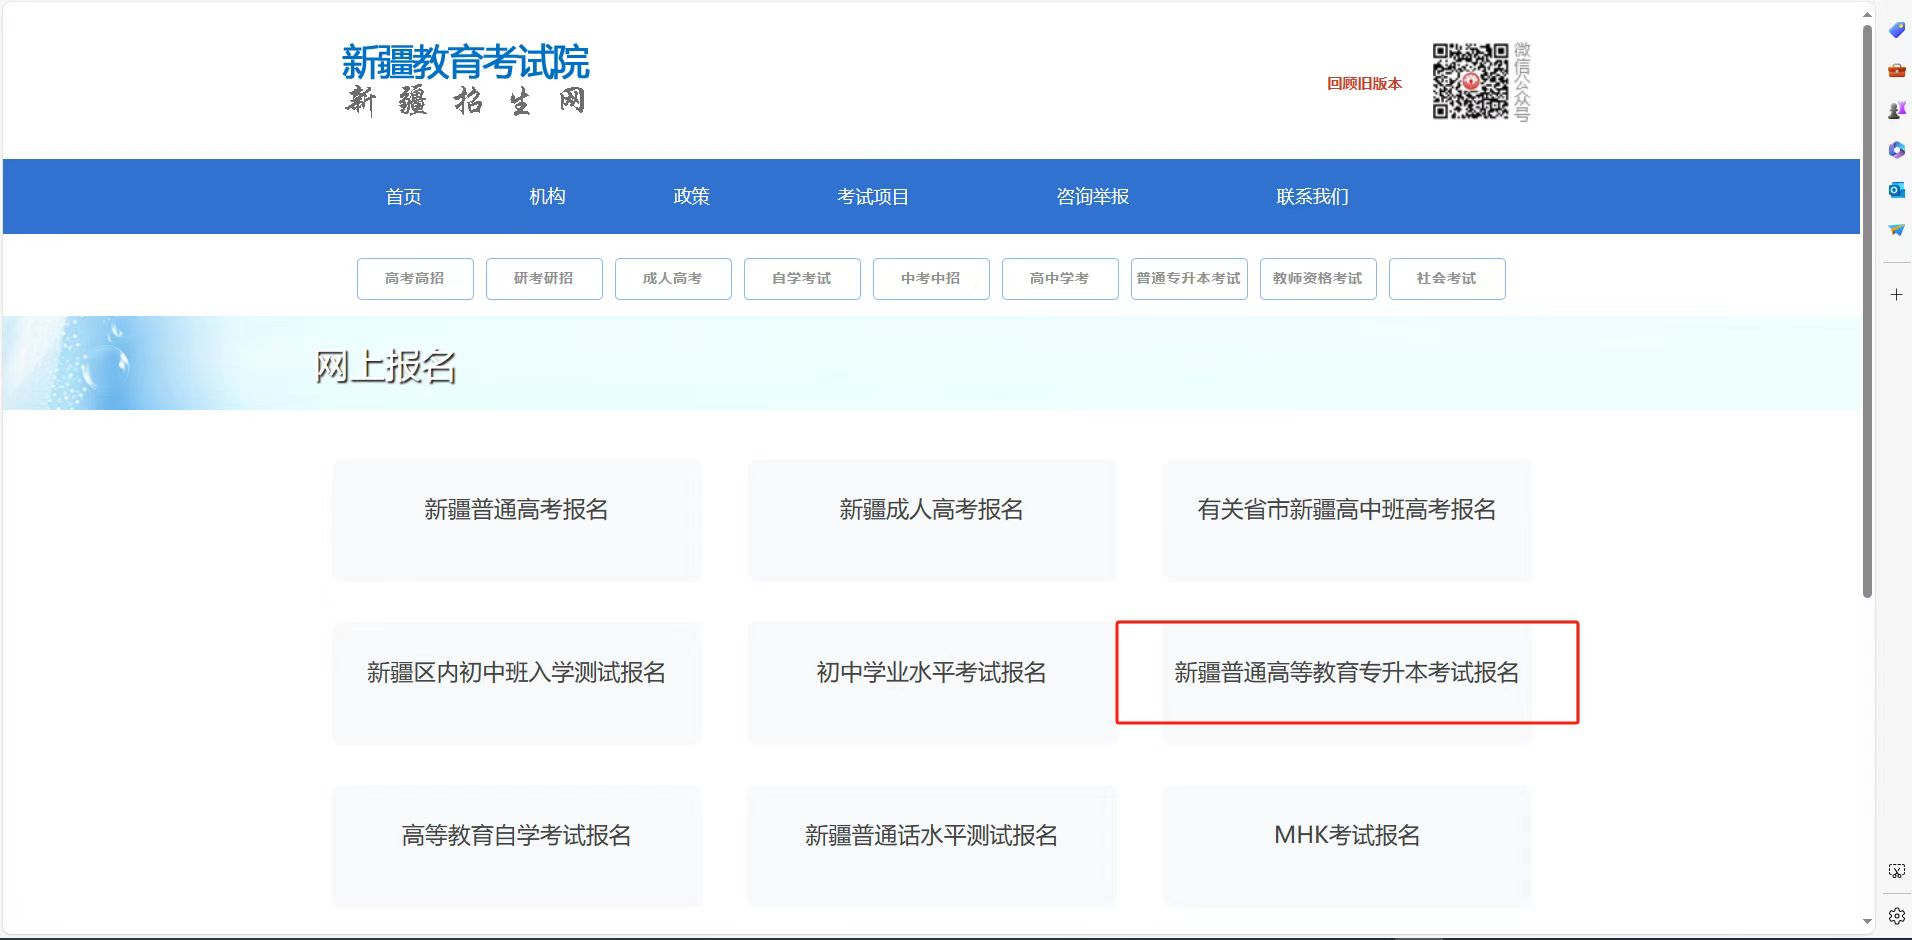Open 新疆成人高考报名 registration card
The width and height of the screenshot is (1912, 940).
931,520
